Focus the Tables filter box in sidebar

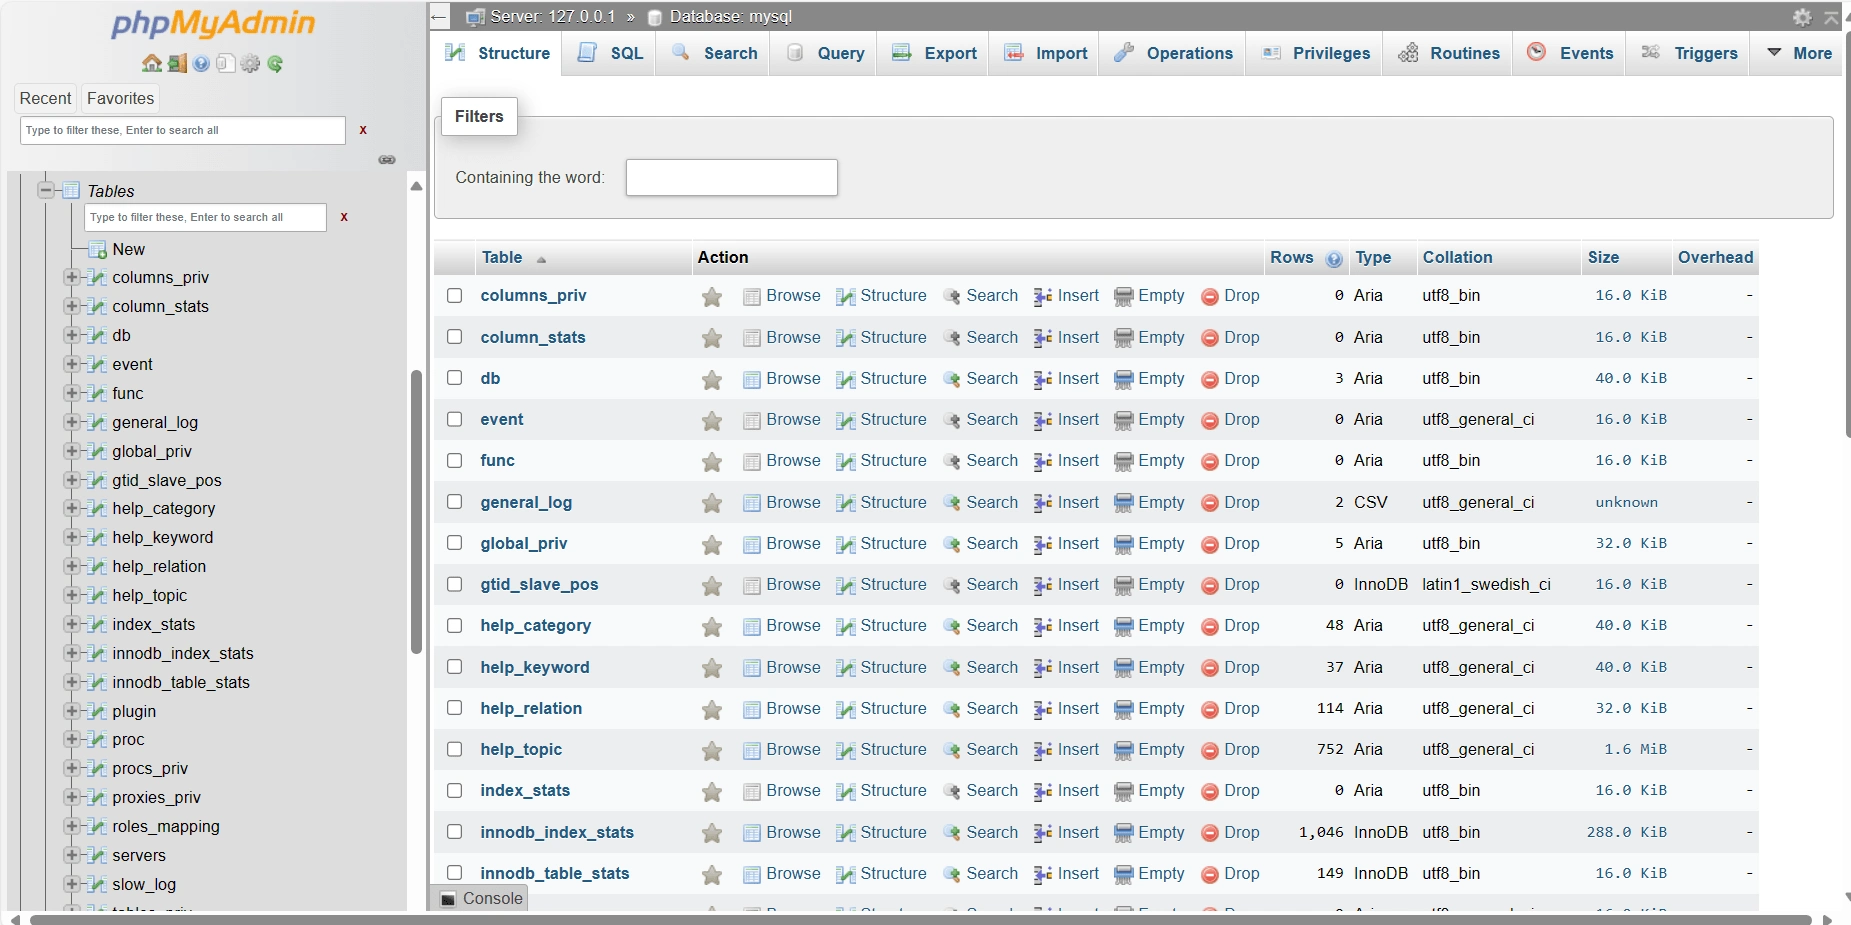tap(206, 217)
